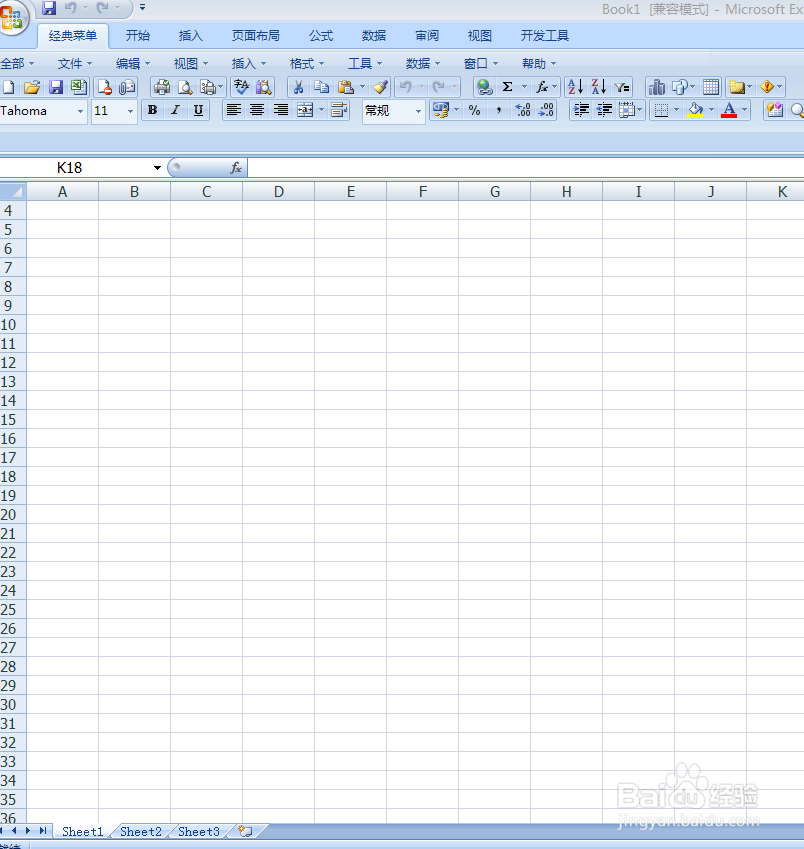Copy selection using the Copy icon
804x849 pixels.
click(x=322, y=87)
